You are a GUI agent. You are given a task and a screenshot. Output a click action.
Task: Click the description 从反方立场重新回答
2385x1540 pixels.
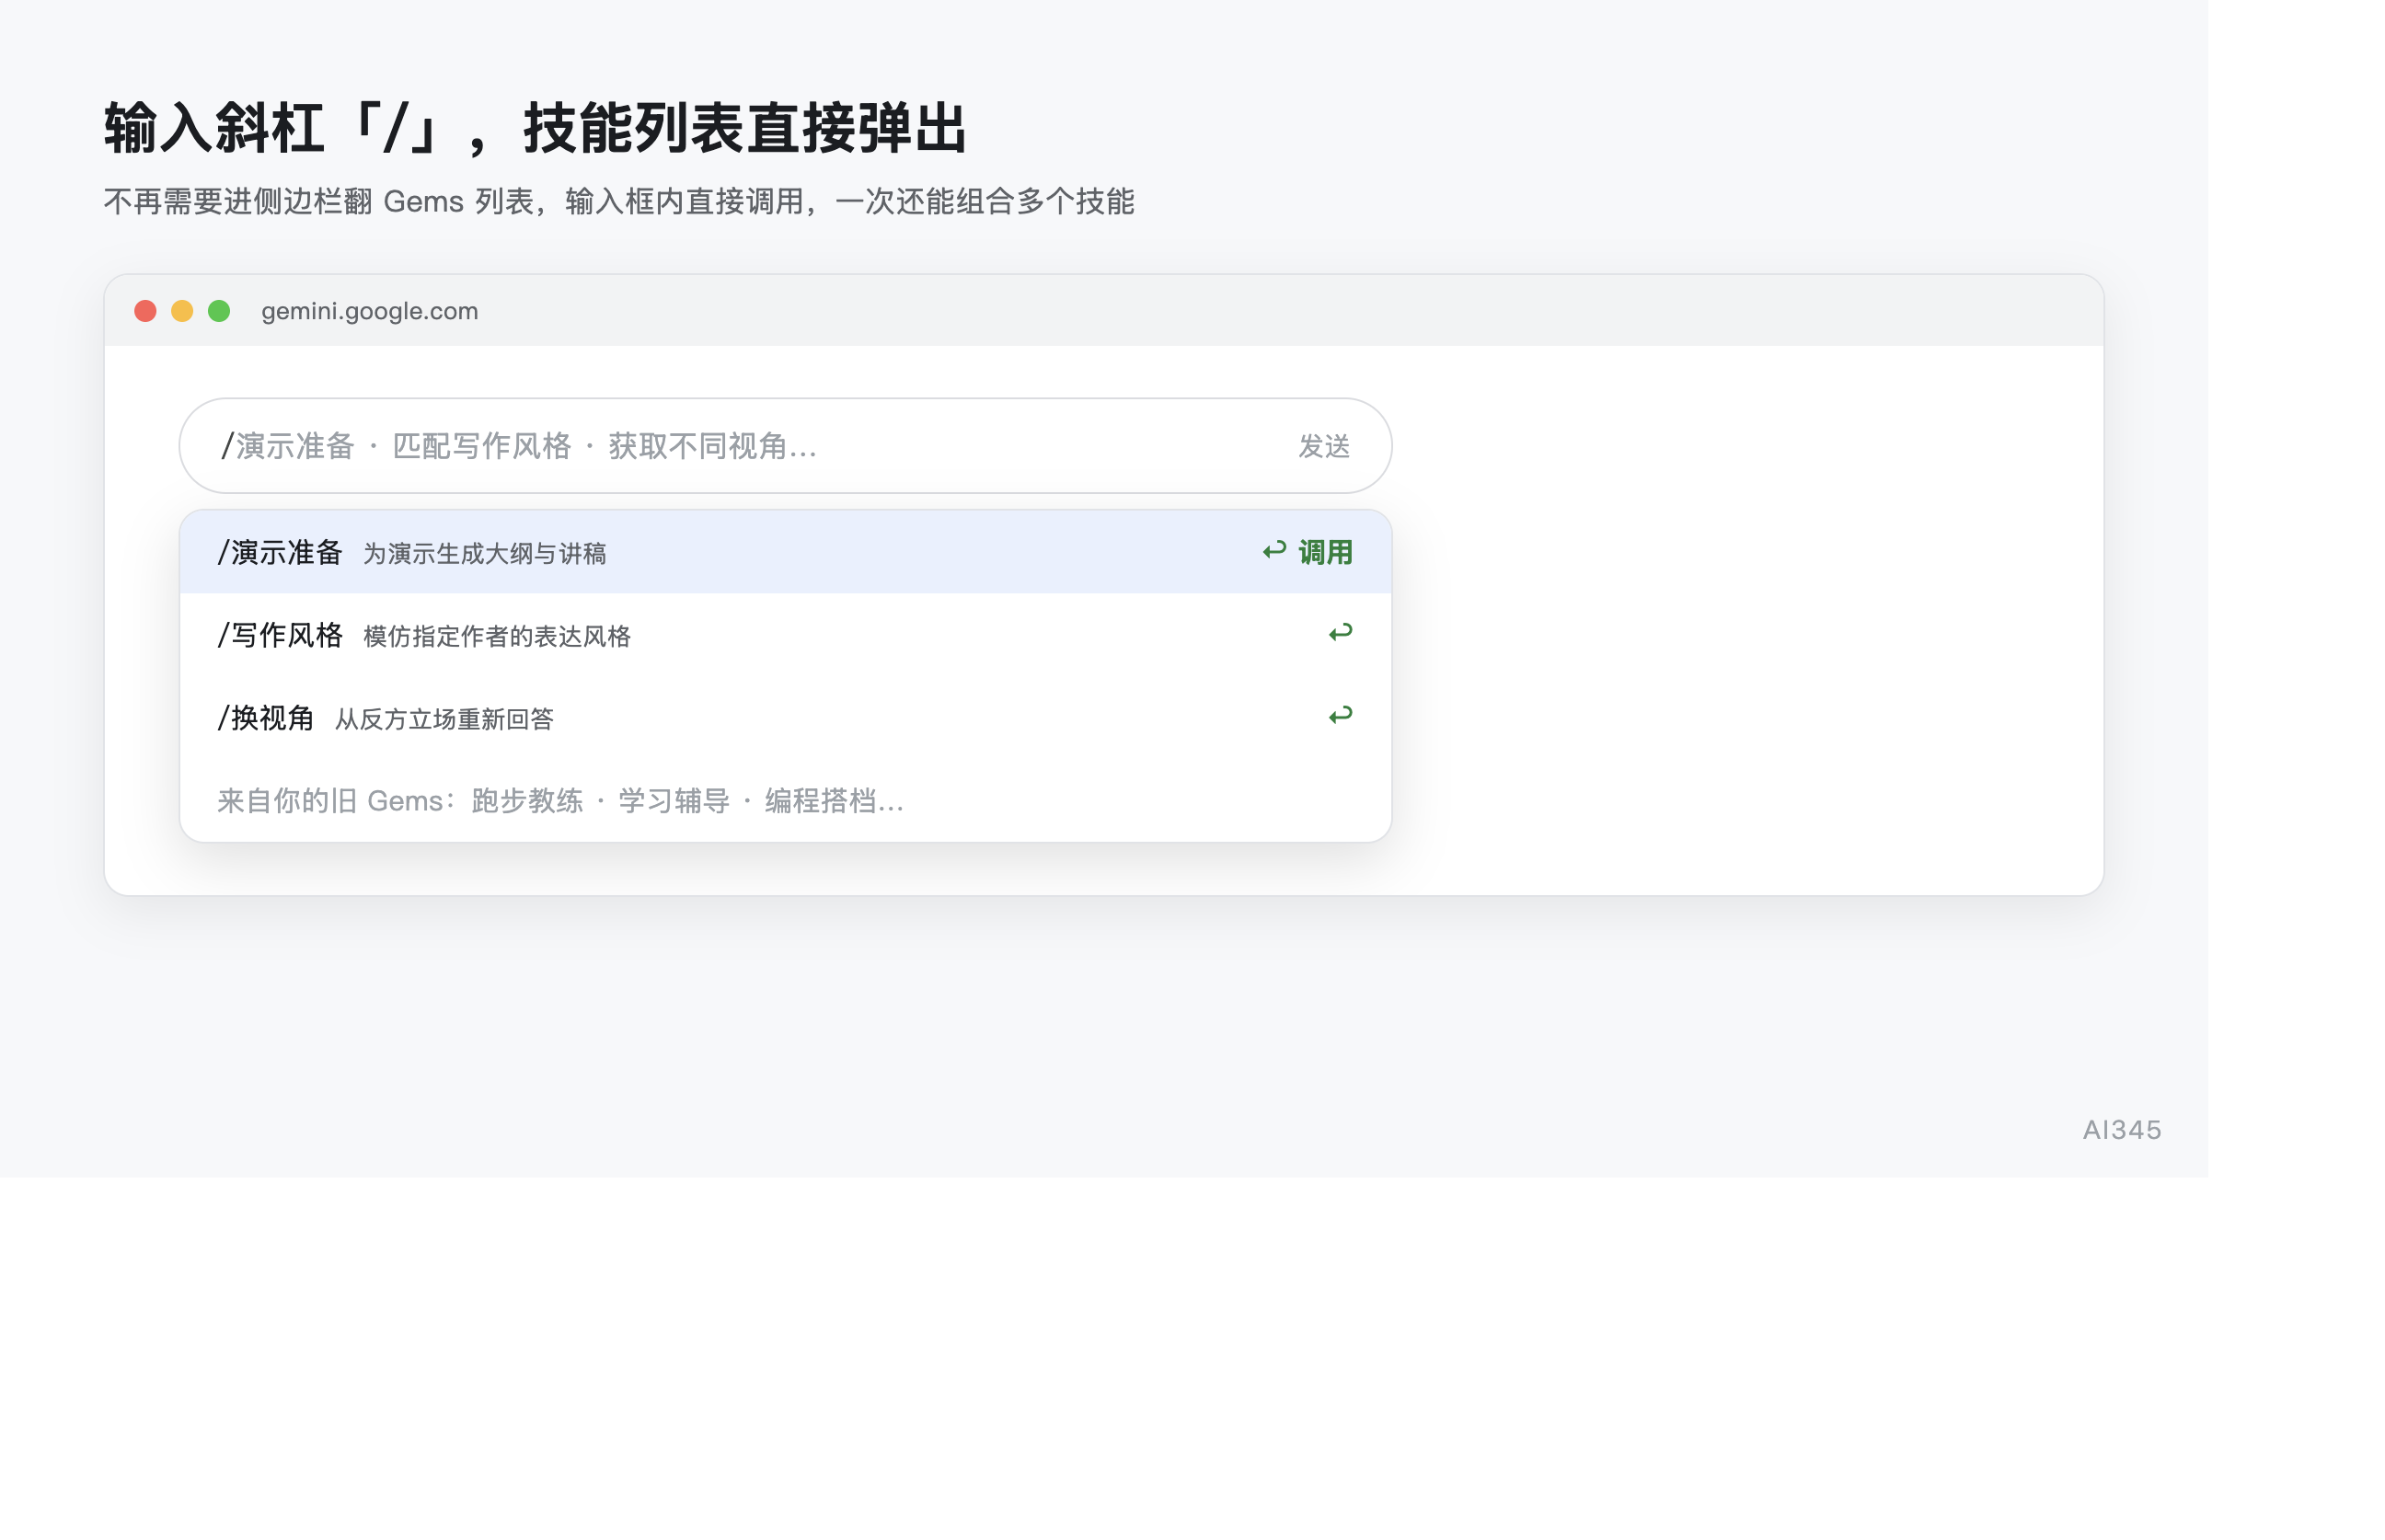(444, 720)
